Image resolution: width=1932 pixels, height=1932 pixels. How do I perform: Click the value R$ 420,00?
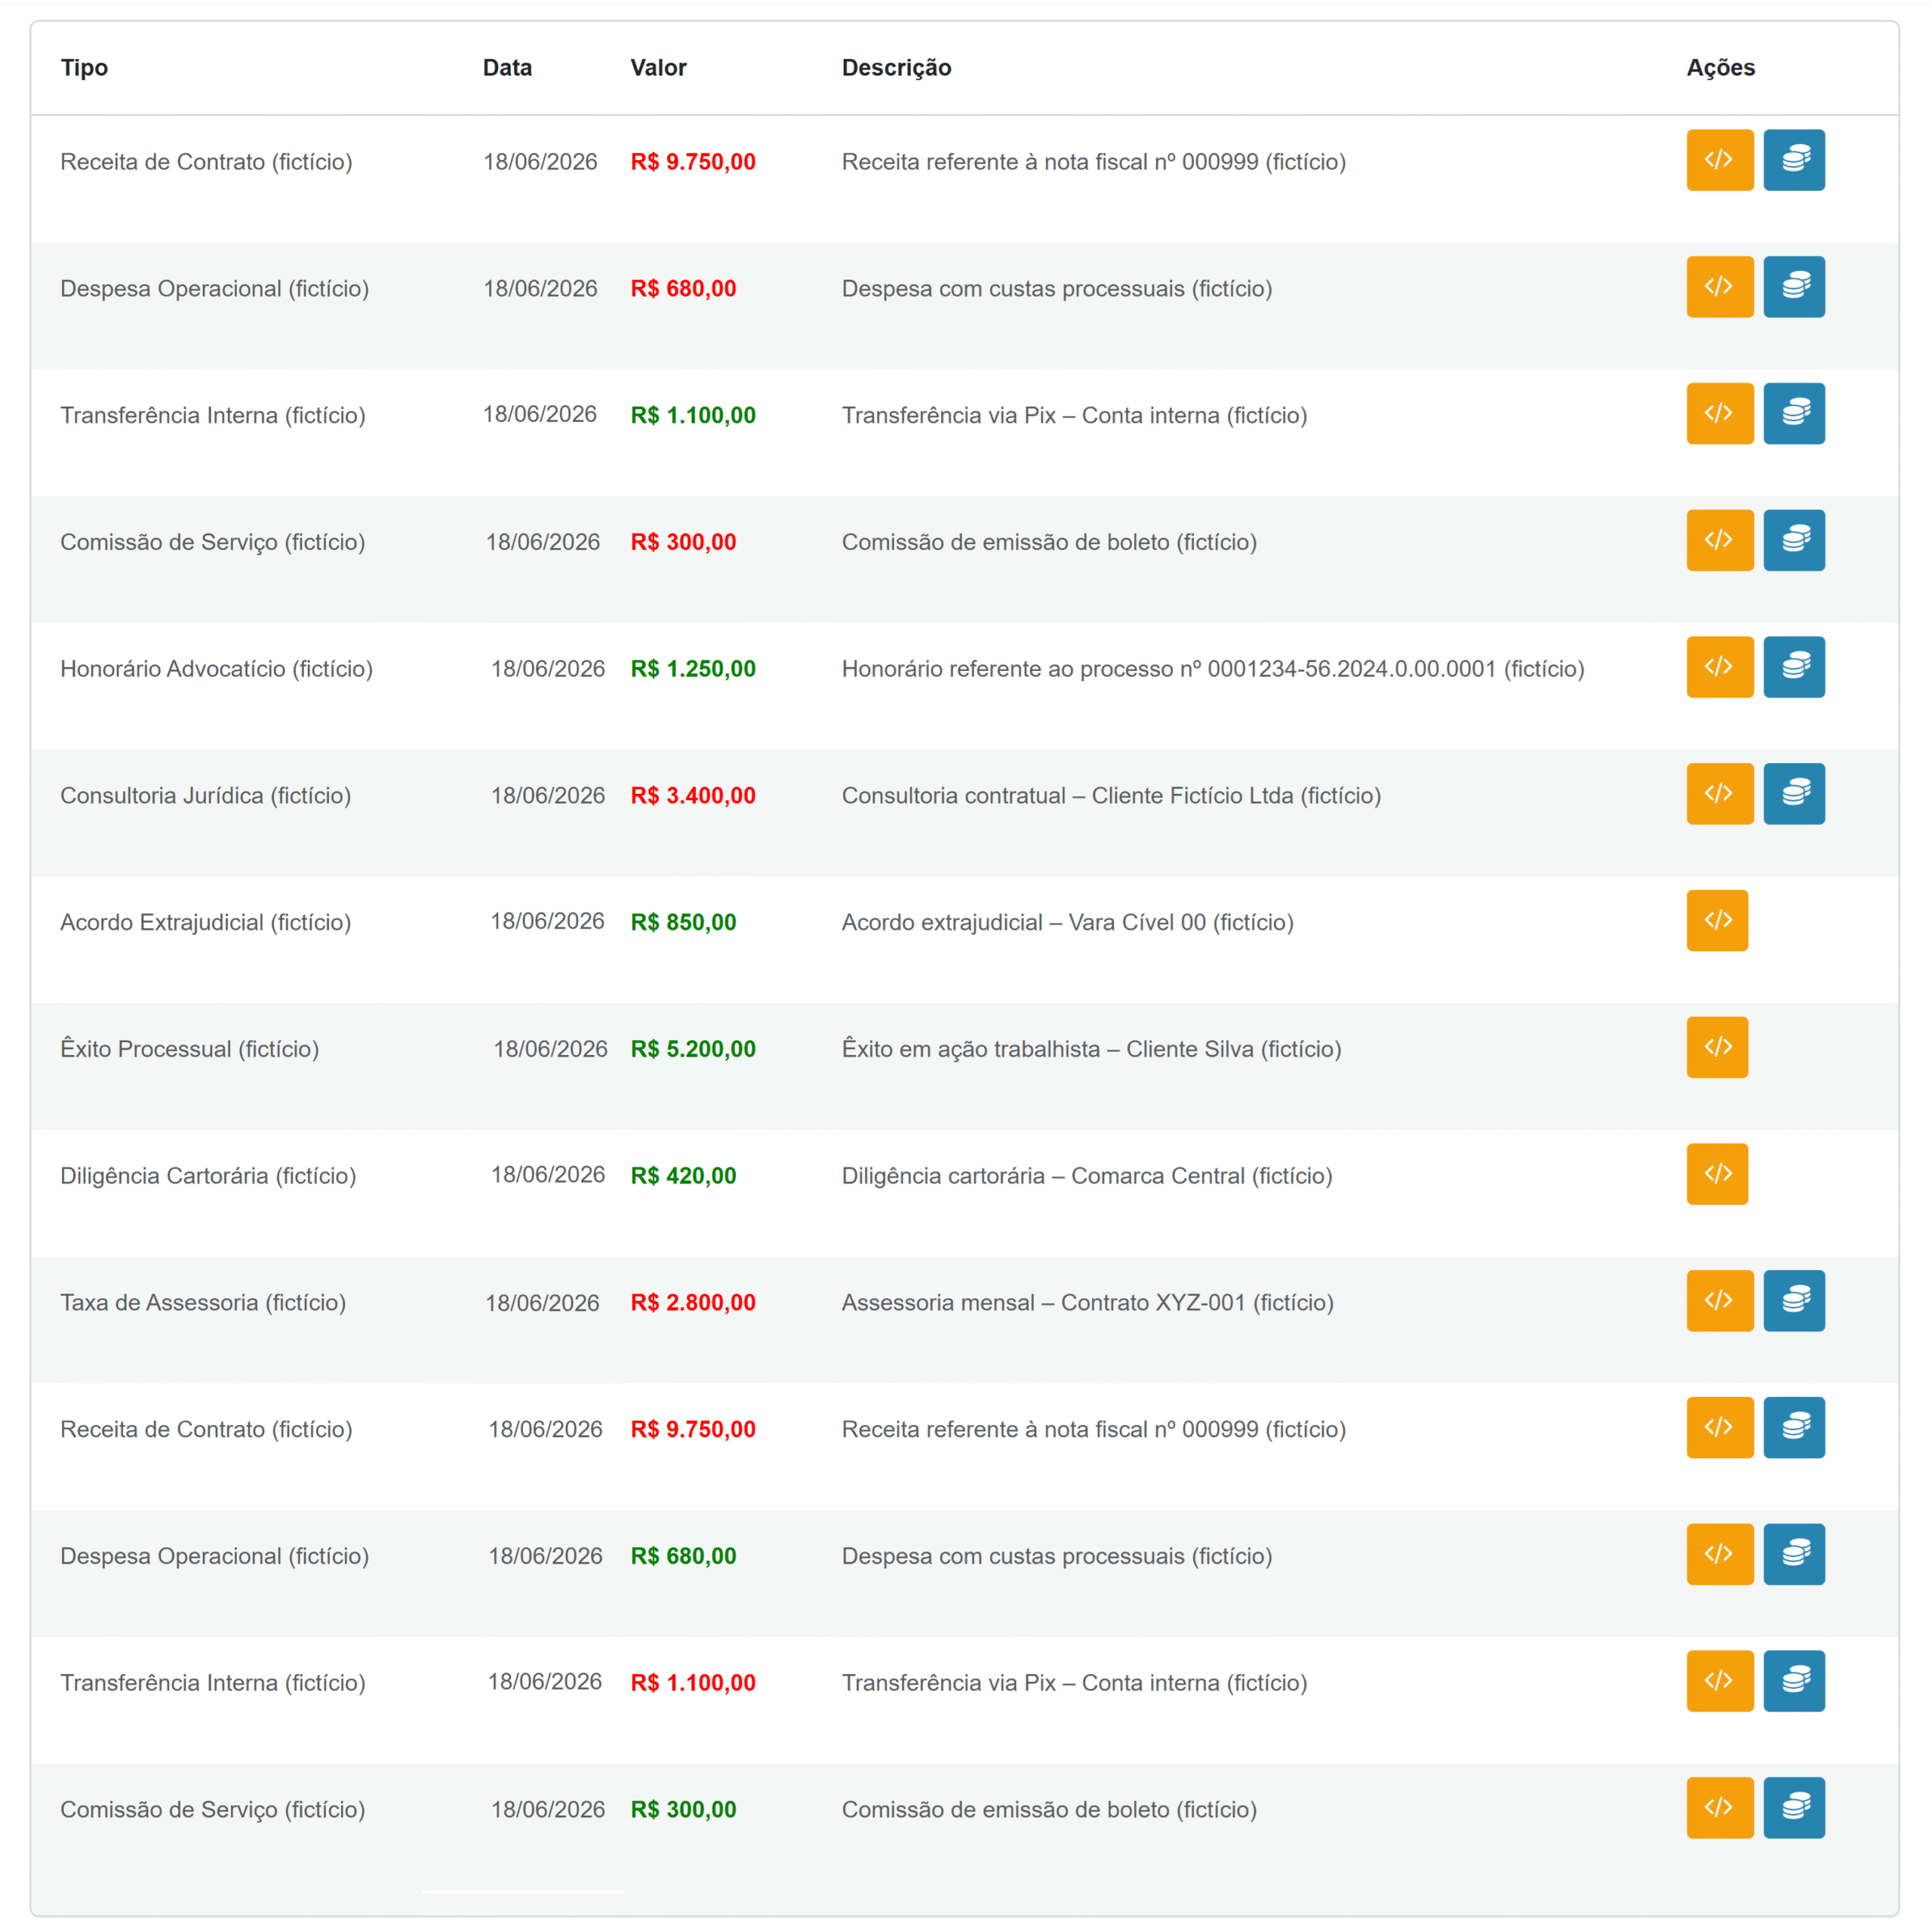[x=683, y=1176]
